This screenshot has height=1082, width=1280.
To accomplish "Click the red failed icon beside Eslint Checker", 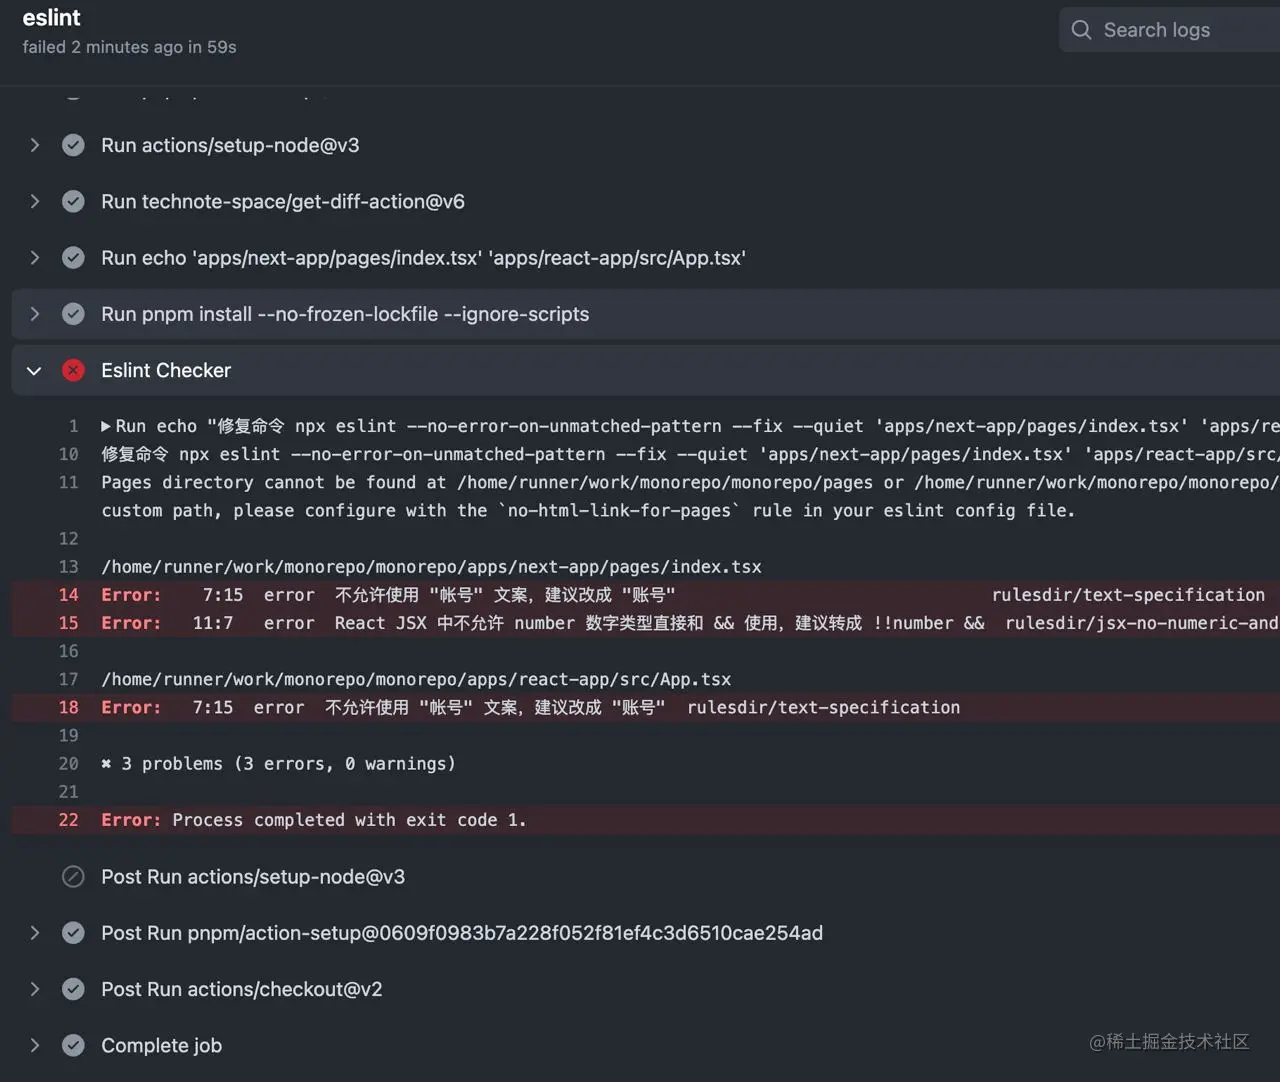I will 73,370.
